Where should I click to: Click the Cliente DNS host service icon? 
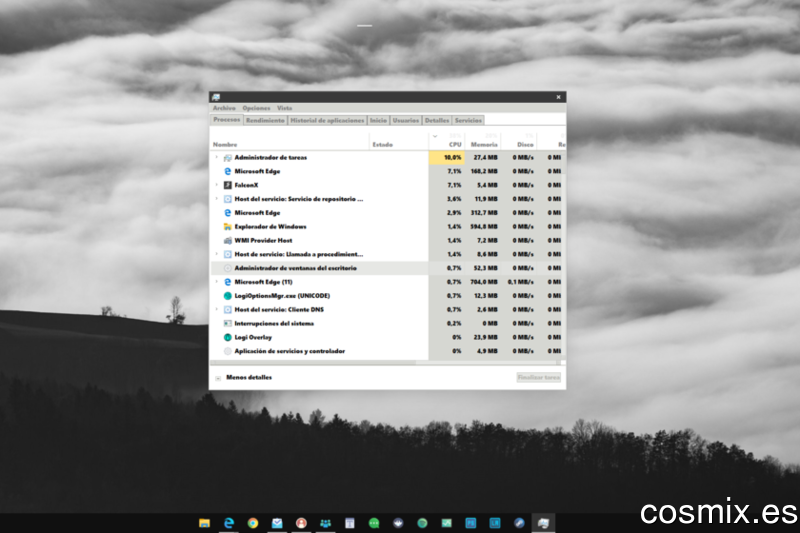coord(228,310)
